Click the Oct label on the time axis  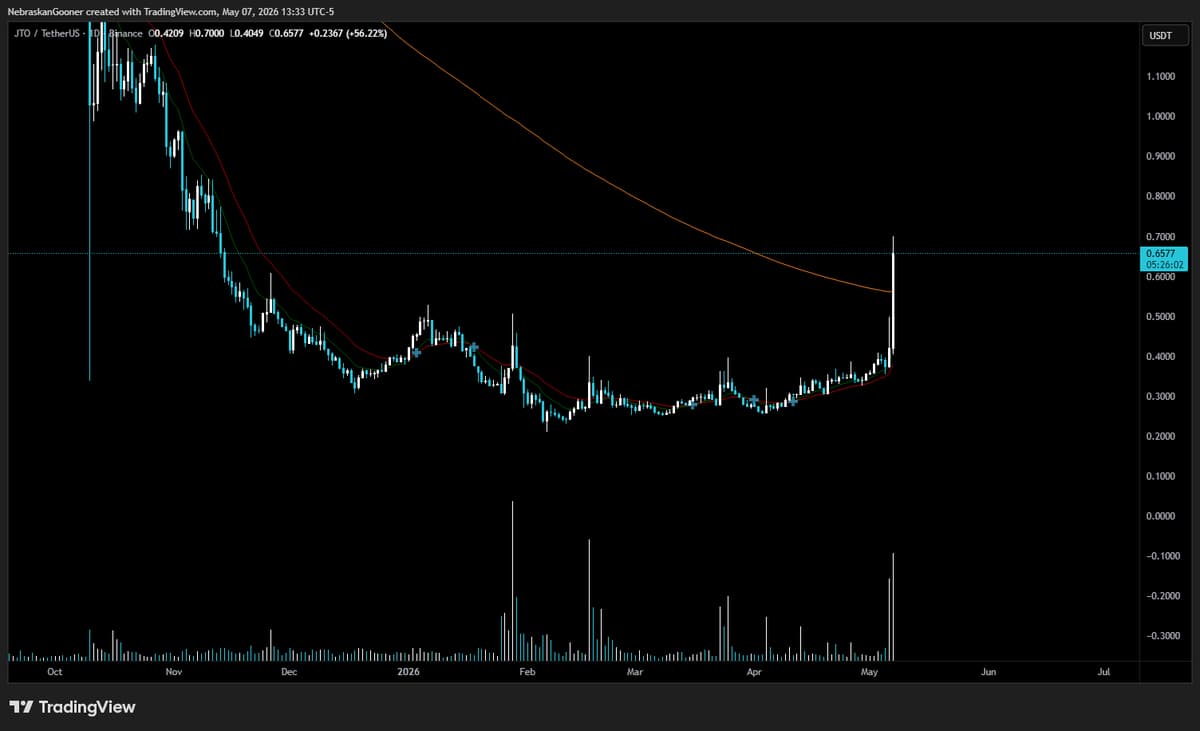55,673
